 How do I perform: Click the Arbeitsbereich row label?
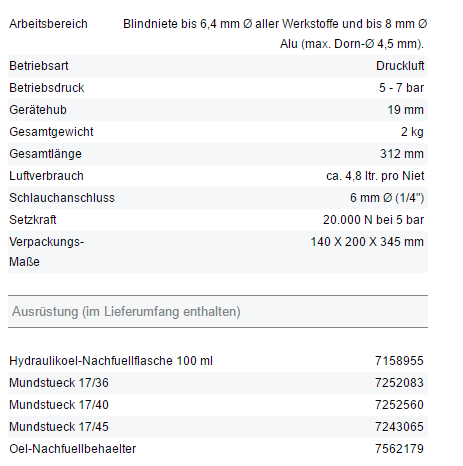coord(48,24)
